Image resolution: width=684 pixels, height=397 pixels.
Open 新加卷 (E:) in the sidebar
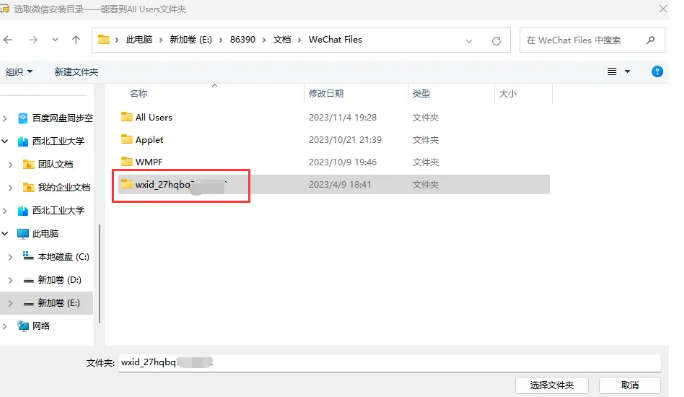(x=58, y=303)
